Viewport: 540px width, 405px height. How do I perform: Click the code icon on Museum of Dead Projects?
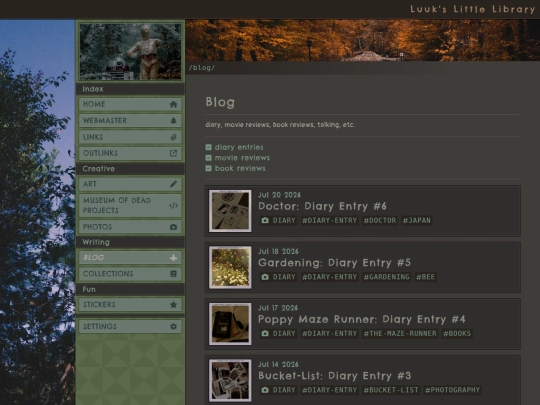pyautogui.click(x=173, y=206)
